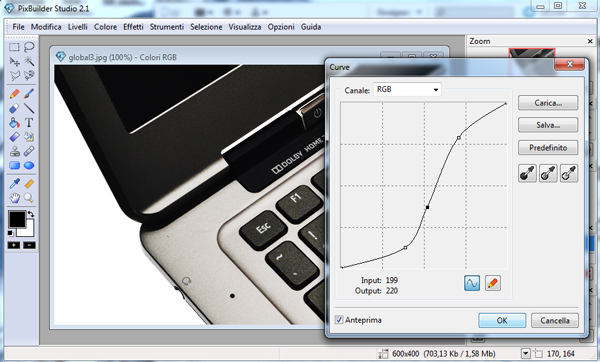Select the Eyedropper color picker tool

tap(14, 184)
